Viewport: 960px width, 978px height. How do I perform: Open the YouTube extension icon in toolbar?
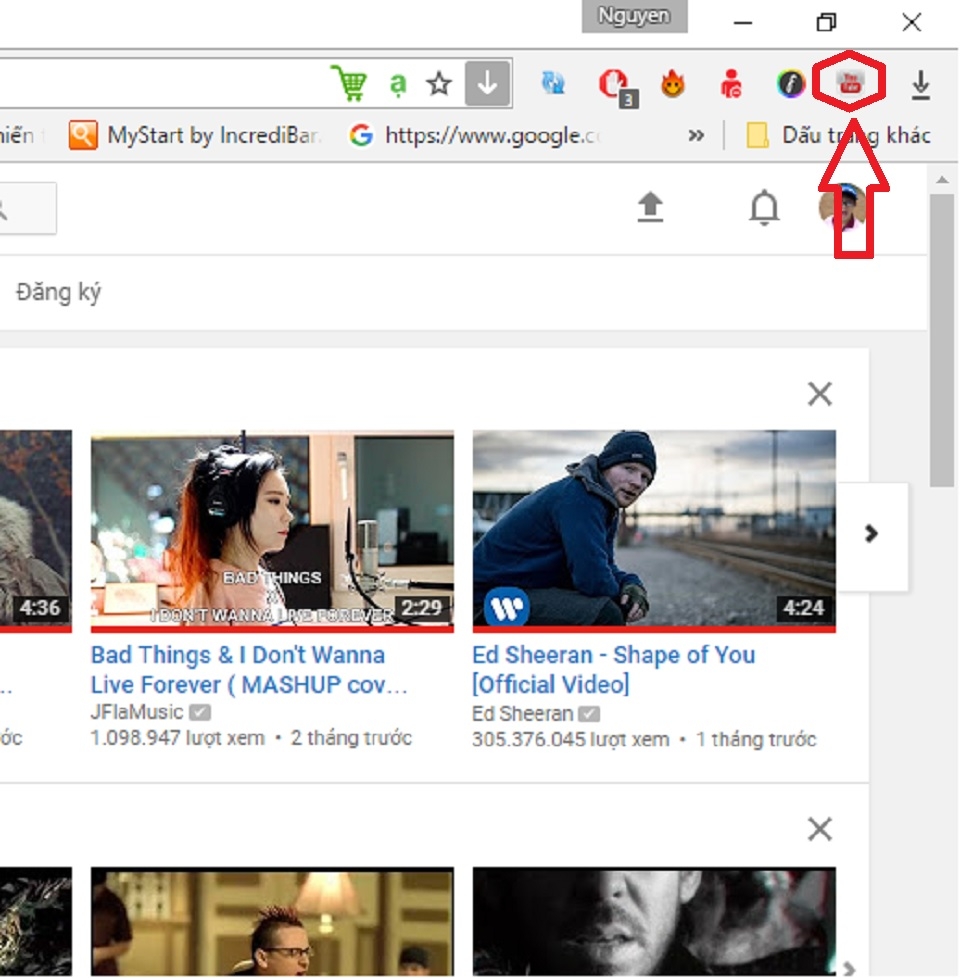[850, 82]
